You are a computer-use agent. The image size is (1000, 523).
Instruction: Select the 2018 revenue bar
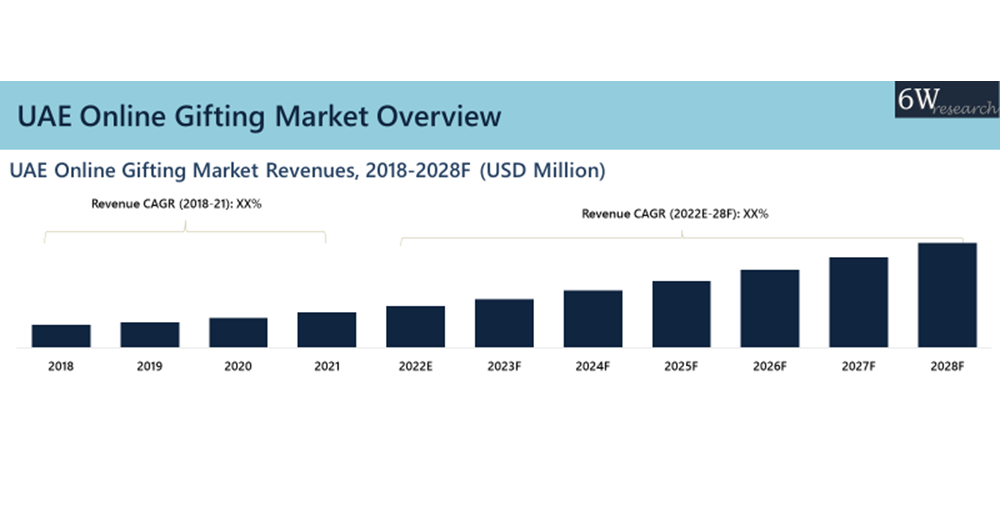click(x=61, y=336)
